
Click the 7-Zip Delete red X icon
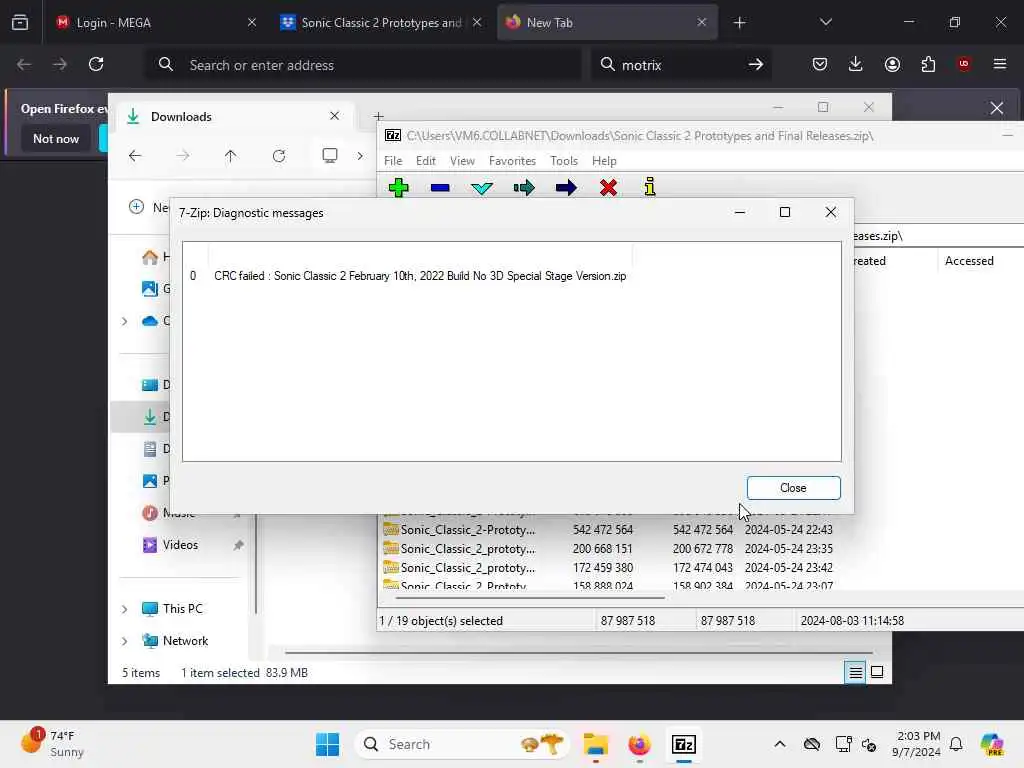(608, 188)
